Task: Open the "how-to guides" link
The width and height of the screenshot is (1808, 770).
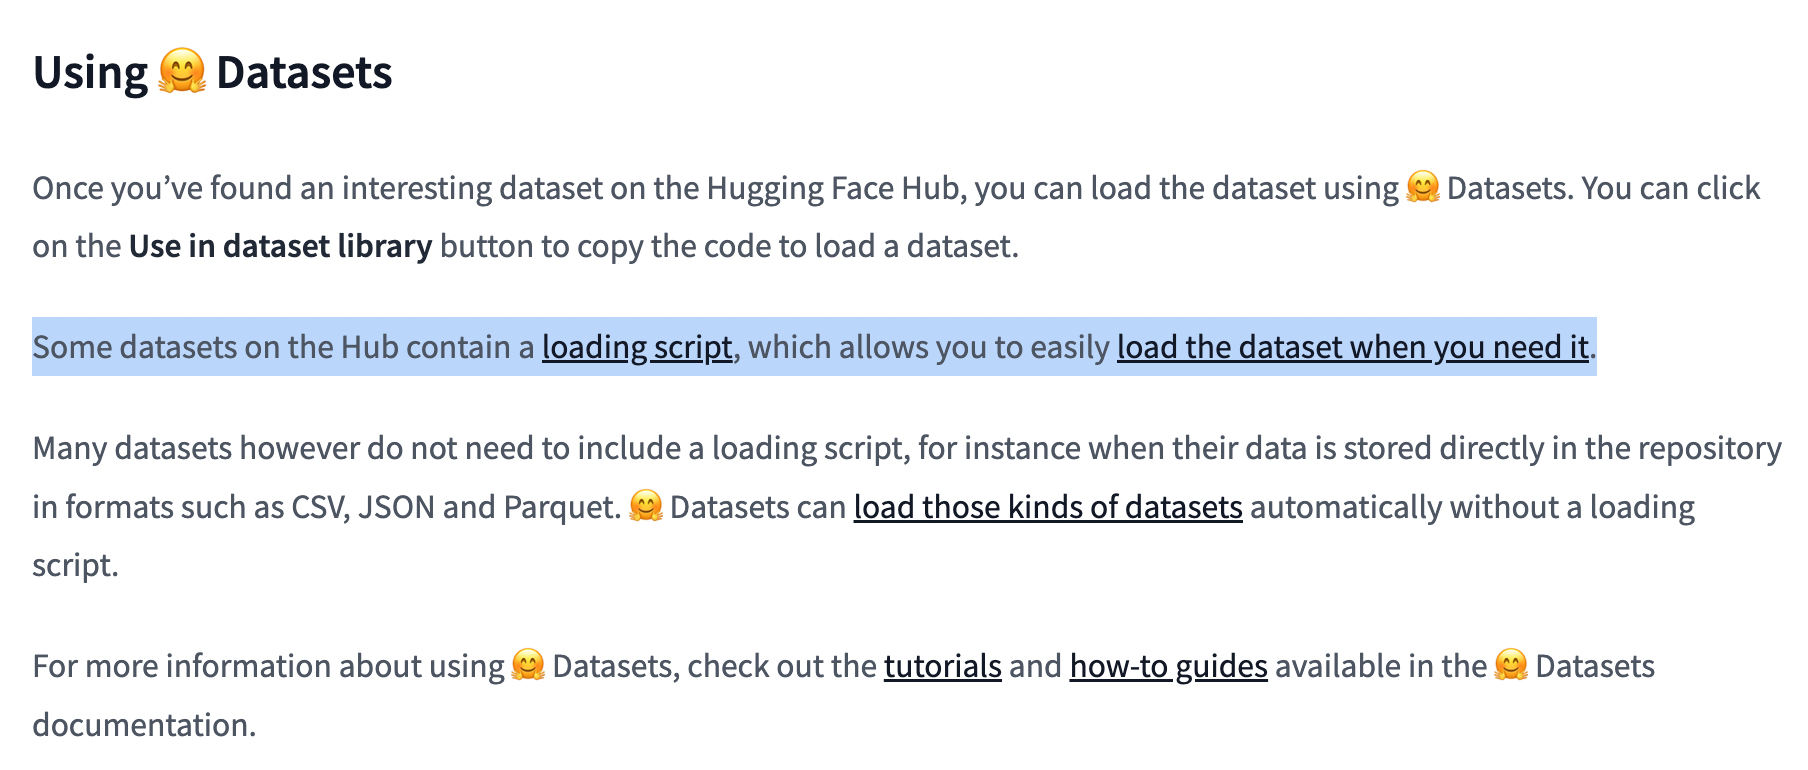Action: tap(1169, 666)
